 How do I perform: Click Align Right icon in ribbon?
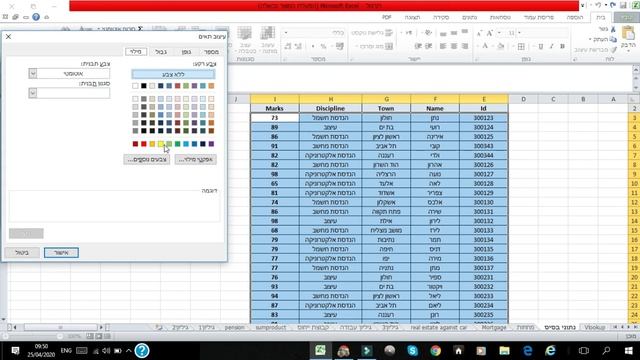(465, 47)
